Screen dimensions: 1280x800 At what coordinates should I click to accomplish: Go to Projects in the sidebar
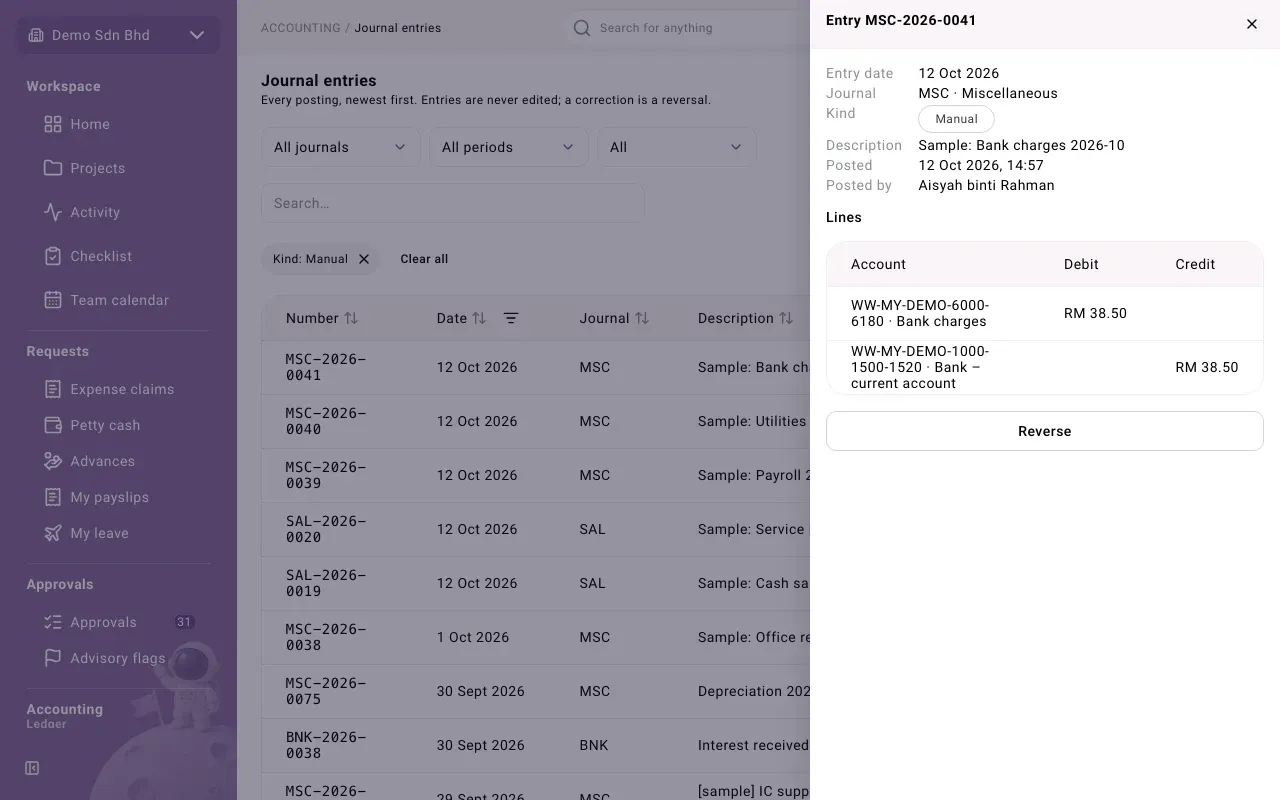point(97,168)
